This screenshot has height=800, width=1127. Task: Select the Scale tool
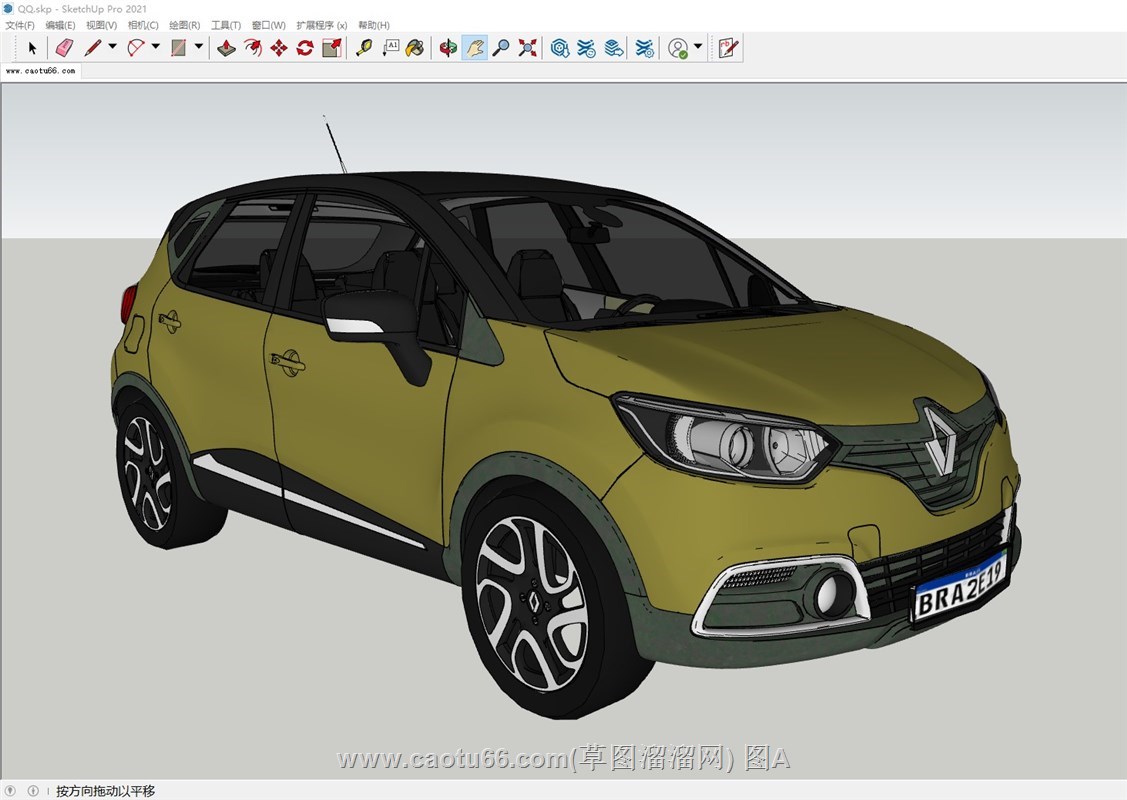pos(331,48)
